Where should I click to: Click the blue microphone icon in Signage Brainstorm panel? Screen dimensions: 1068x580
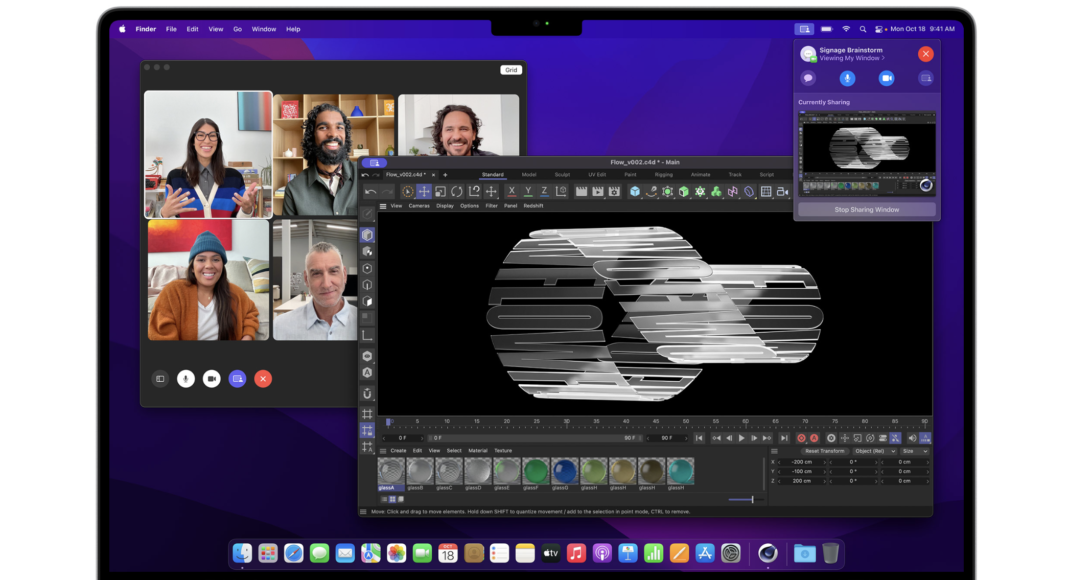pos(847,78)
